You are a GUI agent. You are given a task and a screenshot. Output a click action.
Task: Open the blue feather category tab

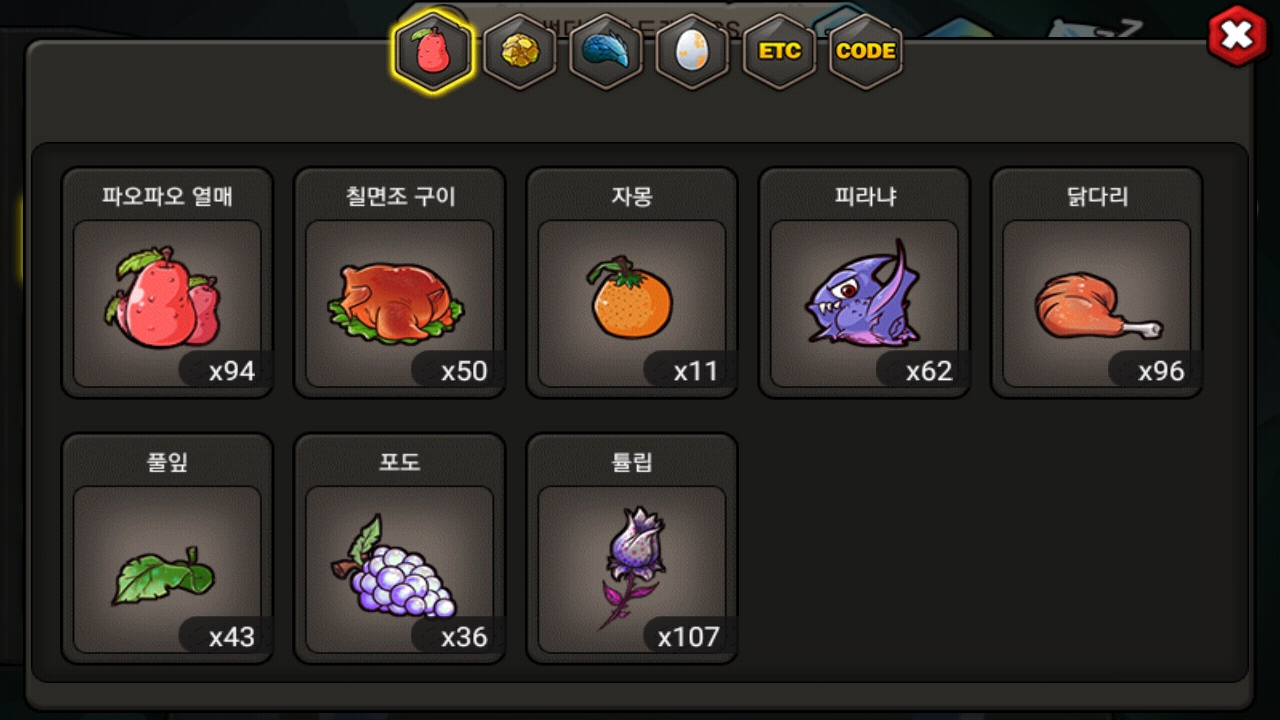tap(606, 52)
